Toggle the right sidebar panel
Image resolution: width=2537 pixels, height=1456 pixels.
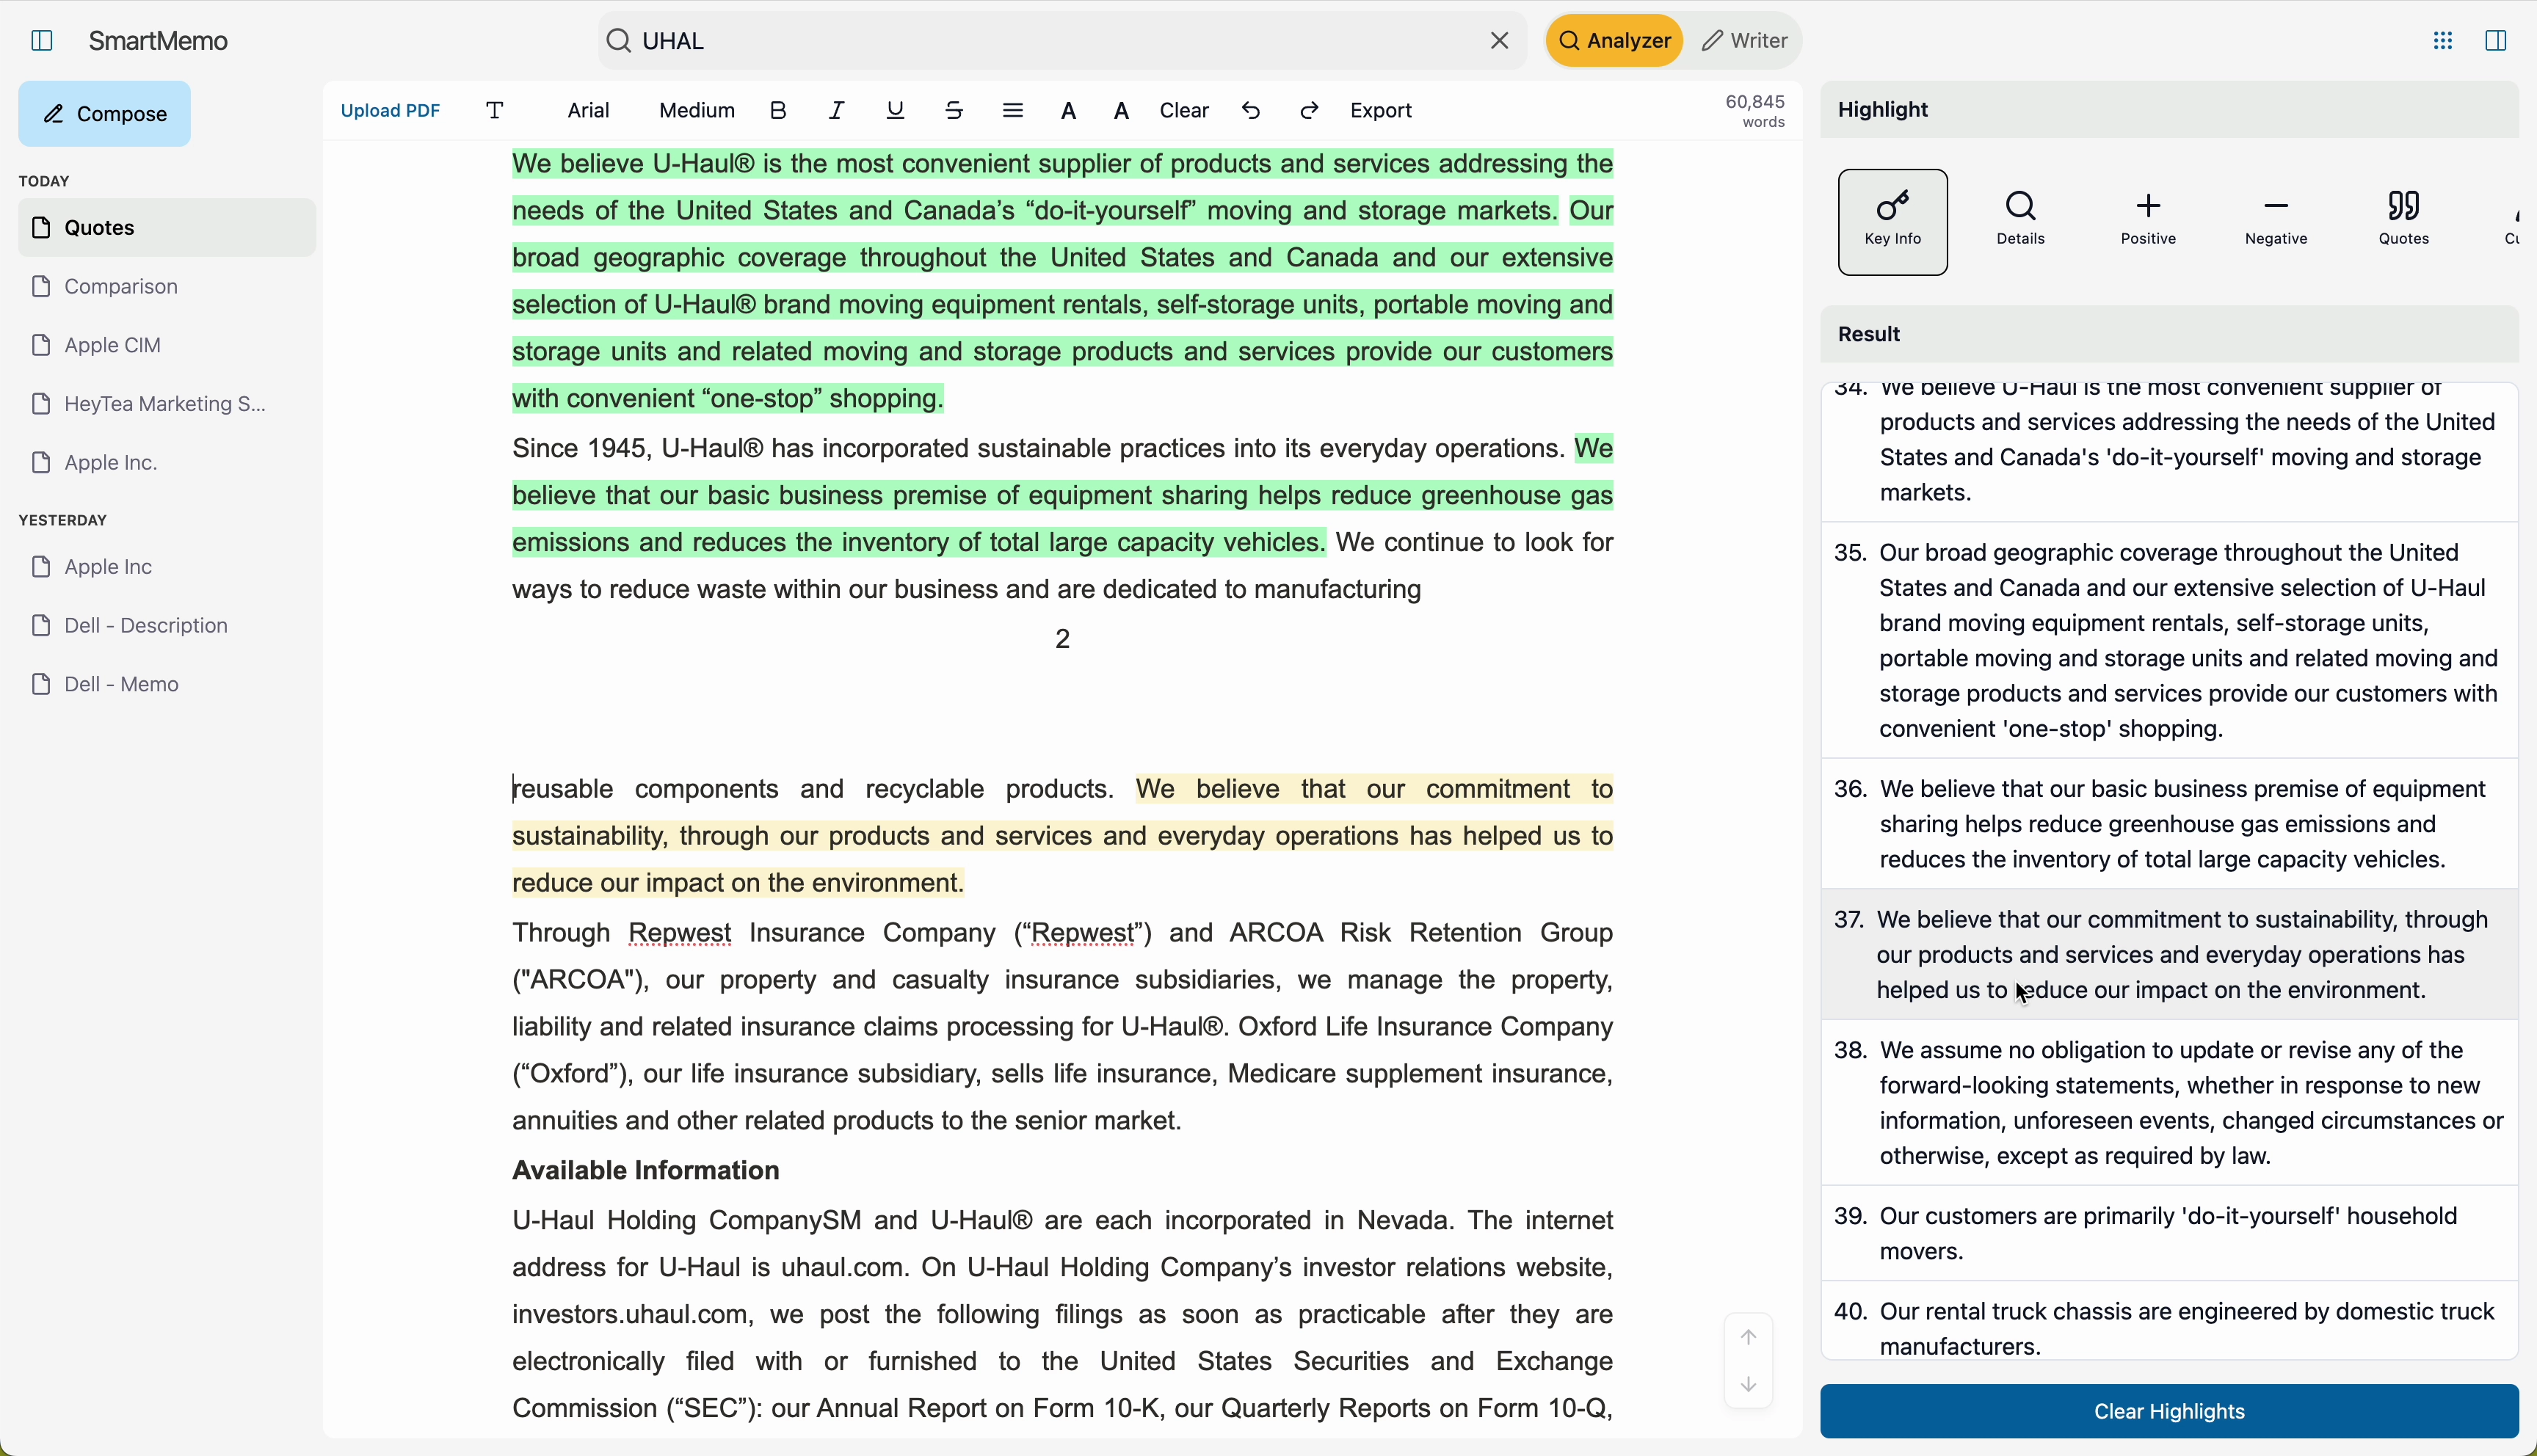(2496, 41)
